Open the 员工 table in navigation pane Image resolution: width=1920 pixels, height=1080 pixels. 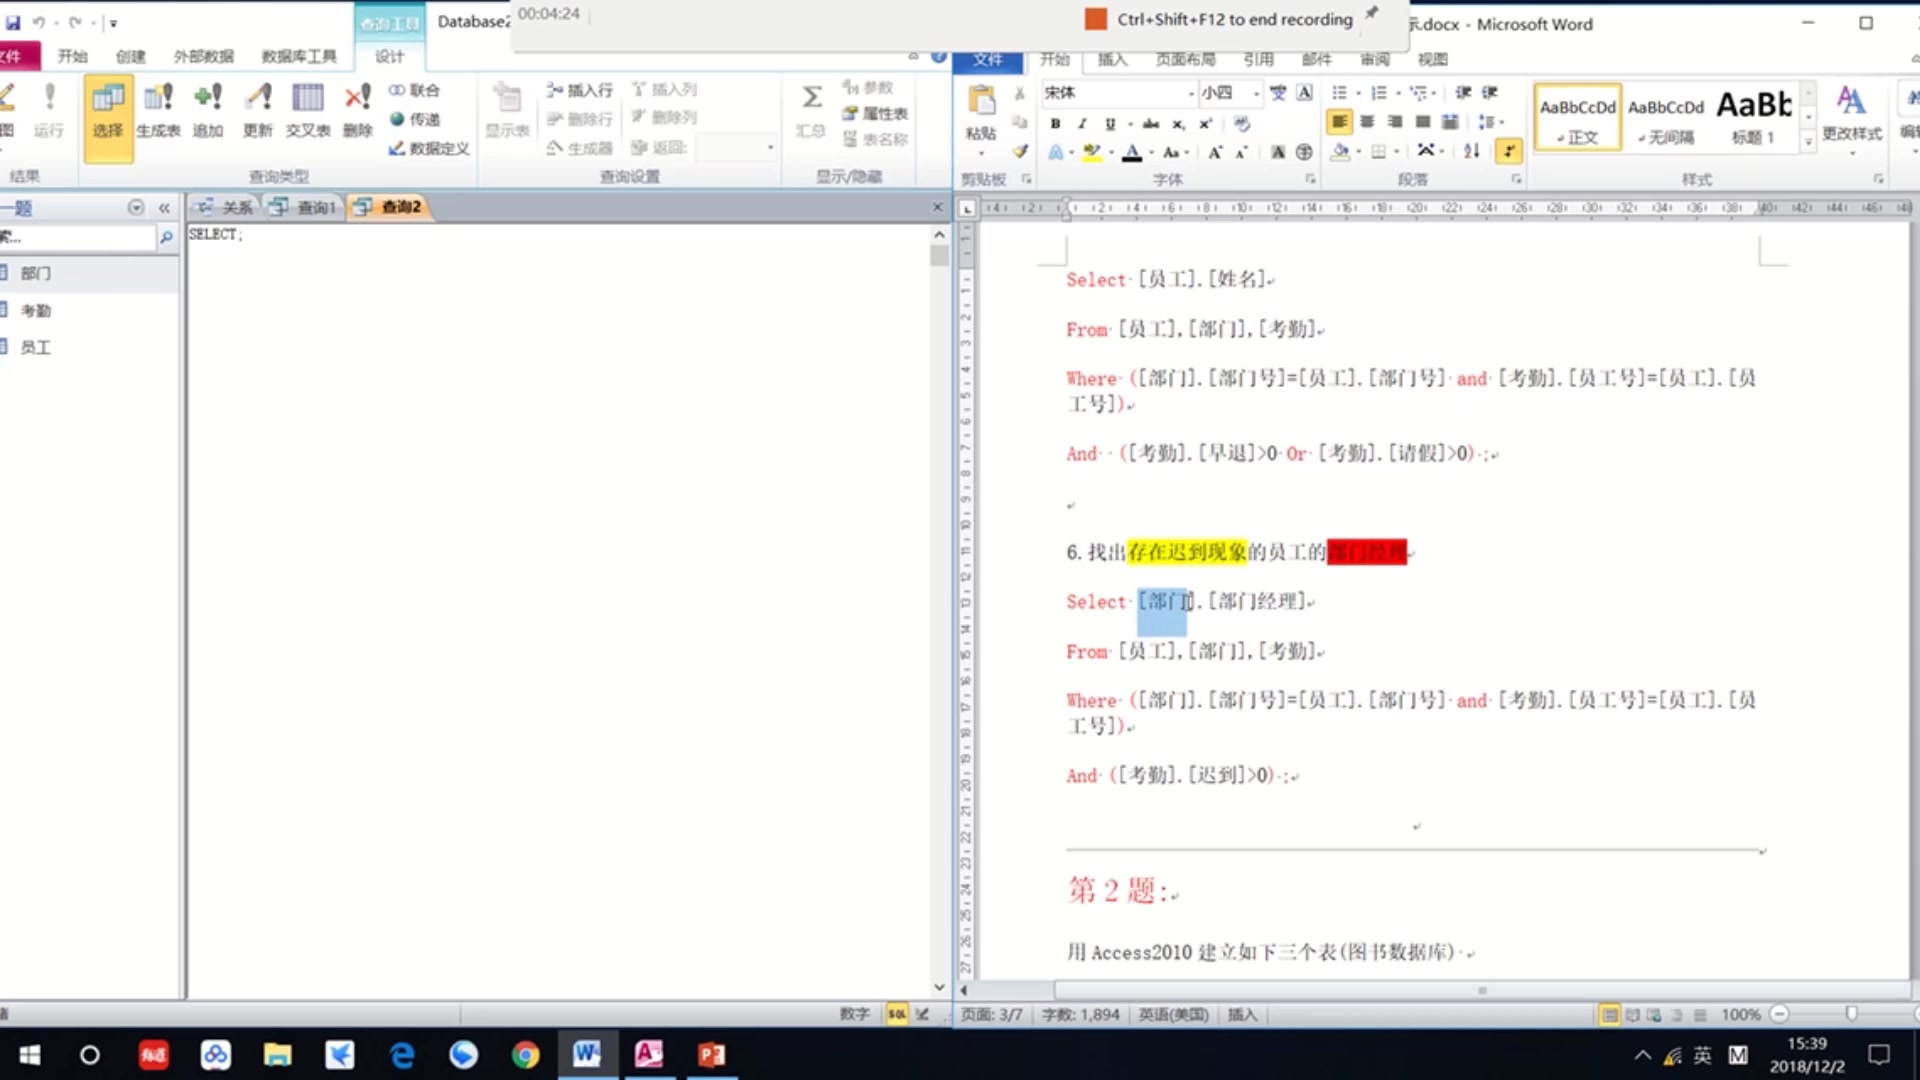36,347
